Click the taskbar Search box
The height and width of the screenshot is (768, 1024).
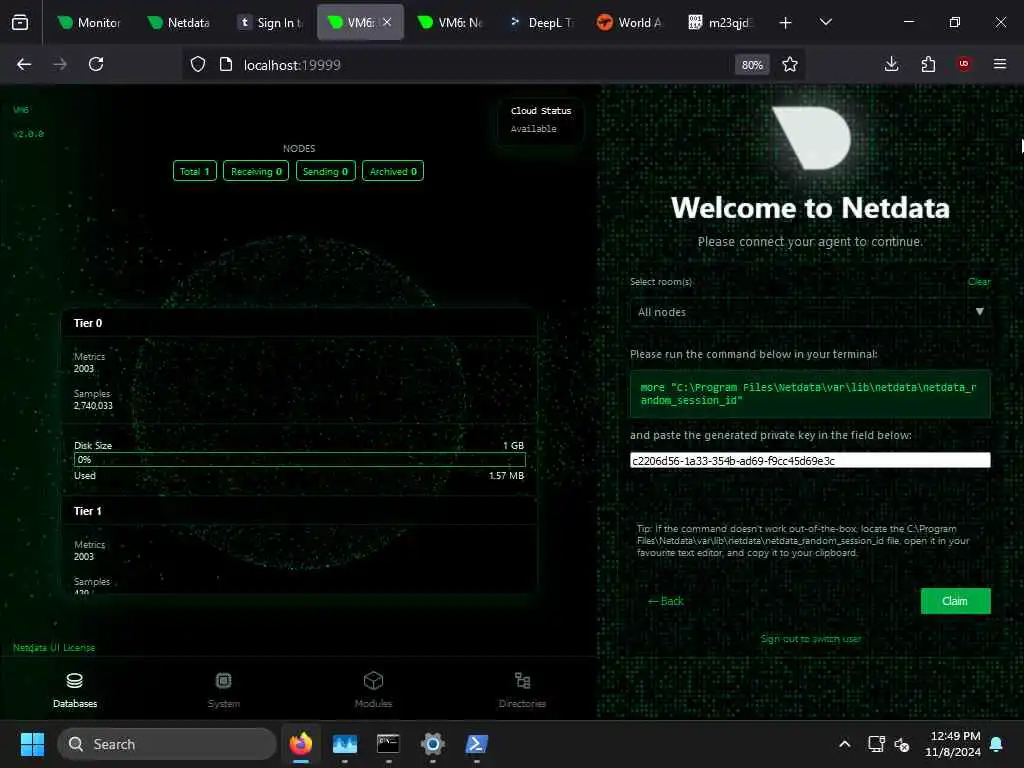167,744
